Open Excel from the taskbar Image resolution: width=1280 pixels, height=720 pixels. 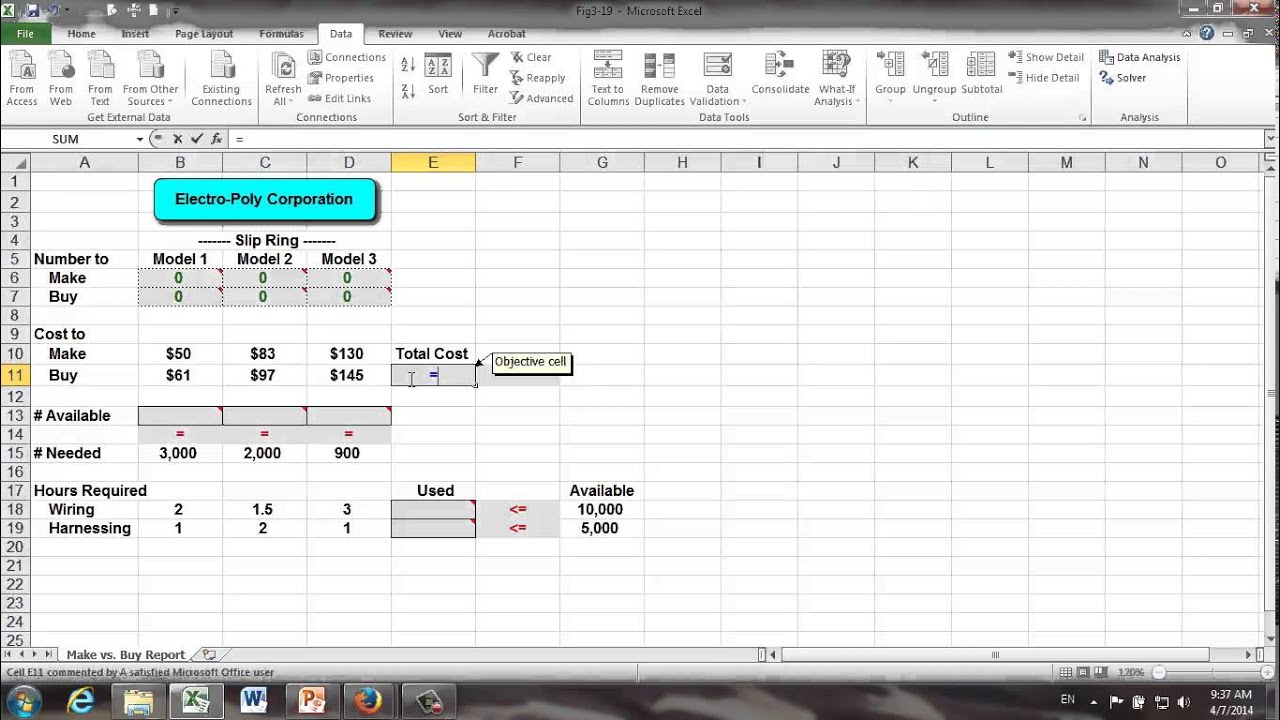(196, 700)
